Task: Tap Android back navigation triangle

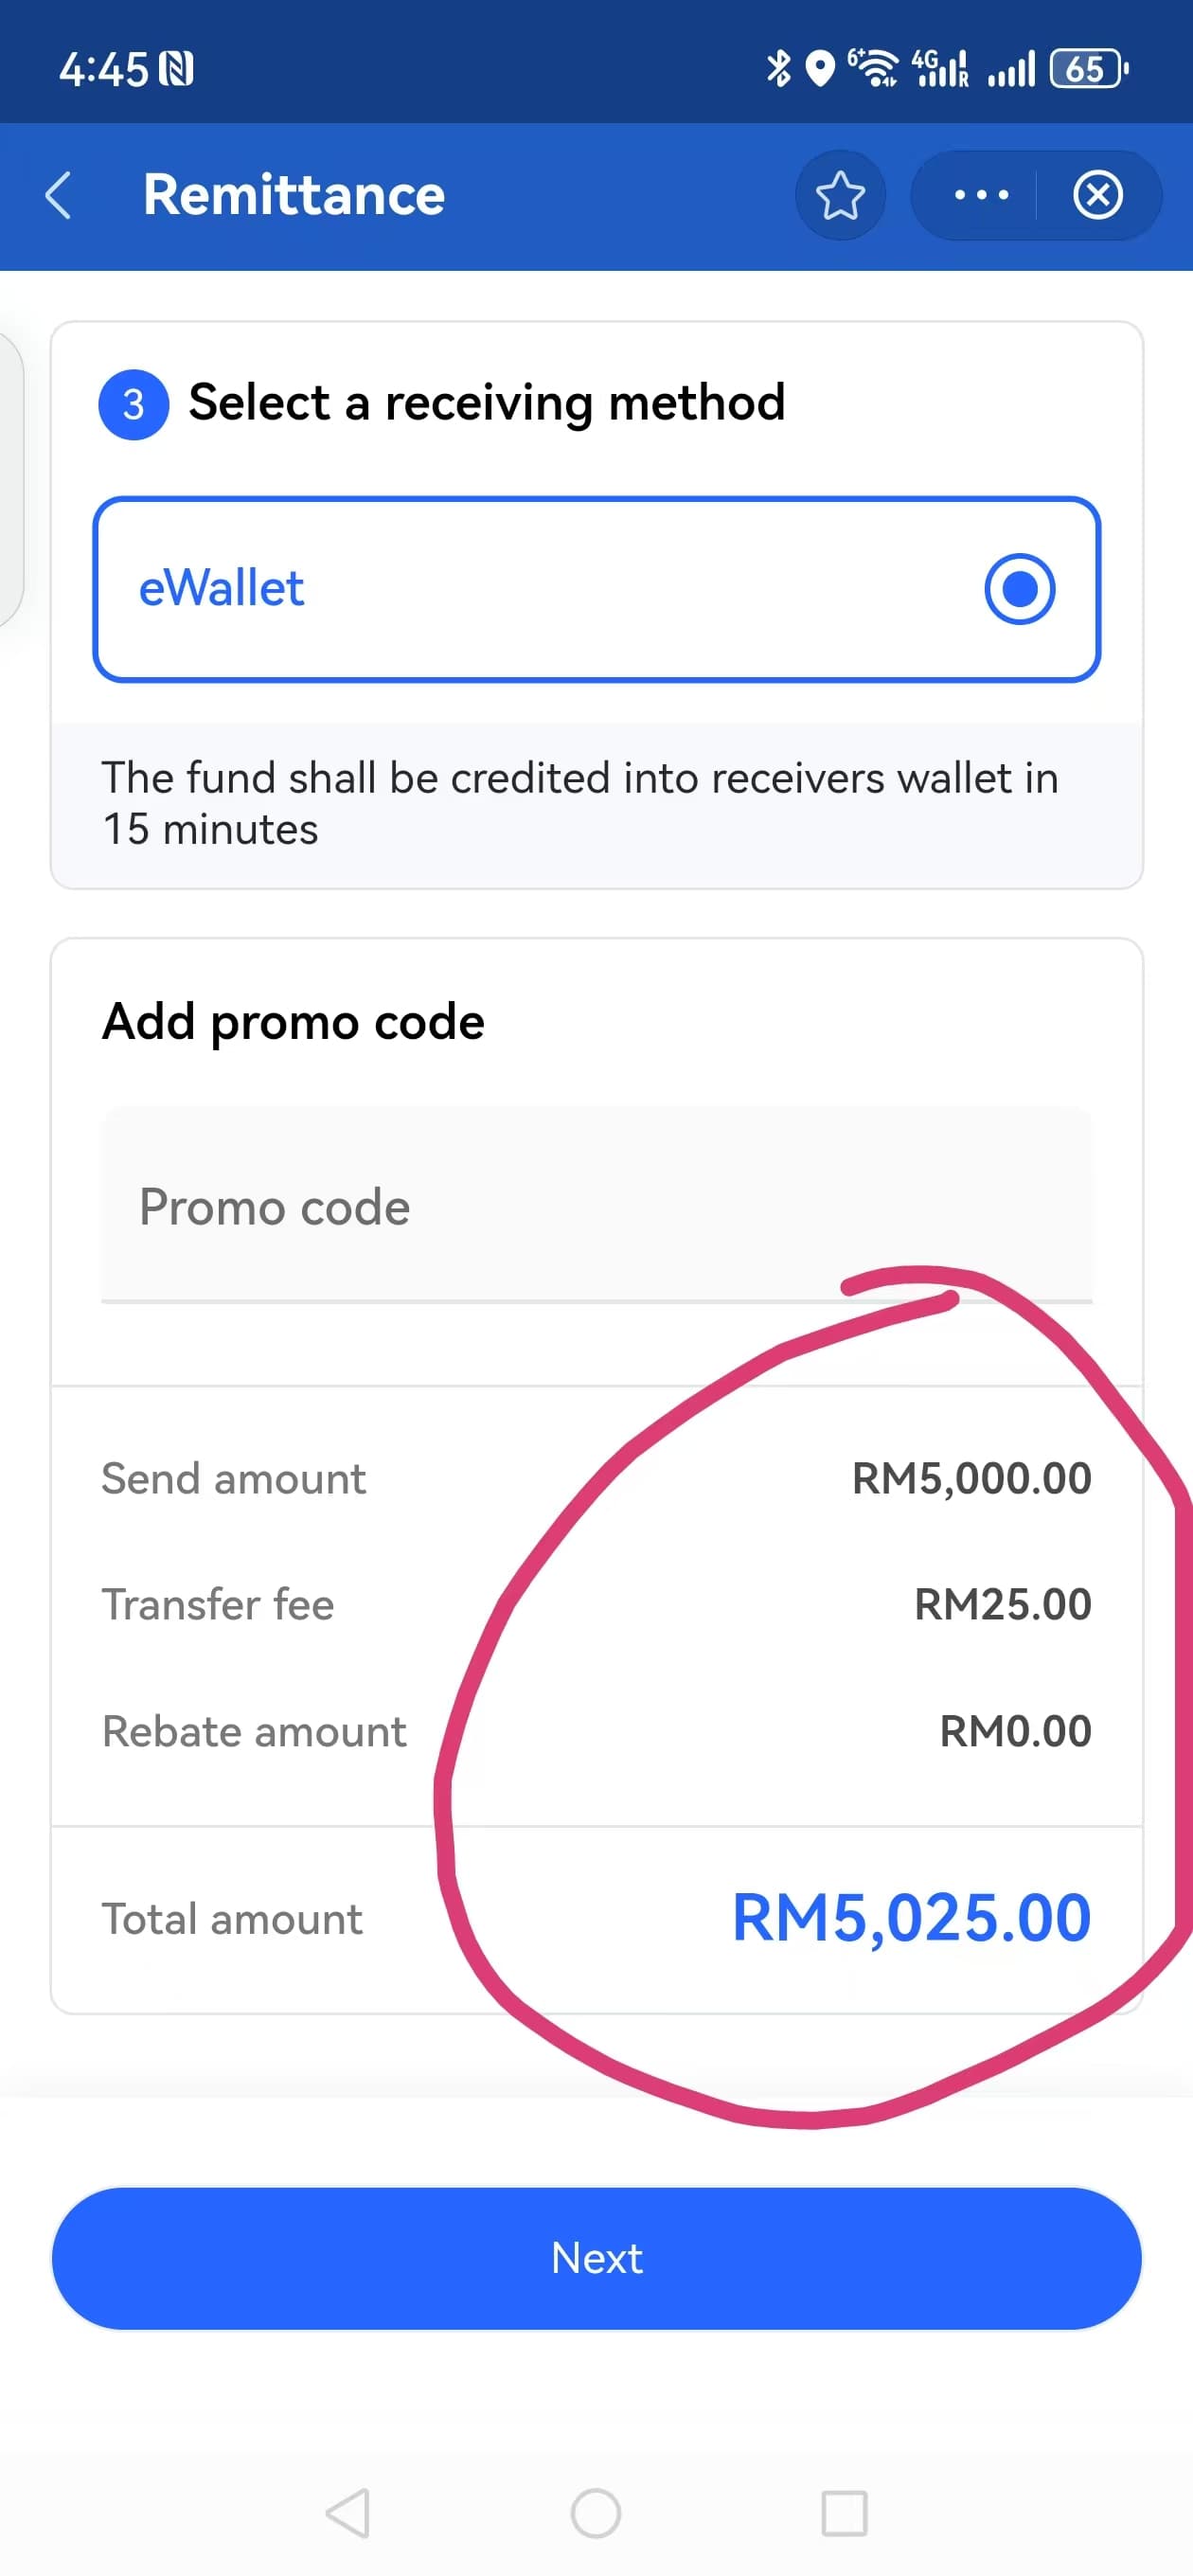Action: pos(348,2513)
